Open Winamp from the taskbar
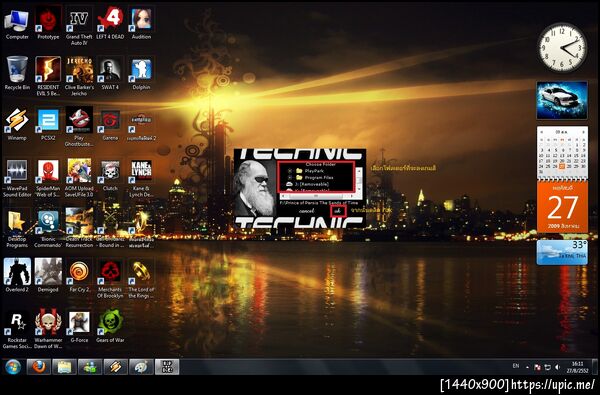This screenshot has width=600, height=395. [116, 367]
